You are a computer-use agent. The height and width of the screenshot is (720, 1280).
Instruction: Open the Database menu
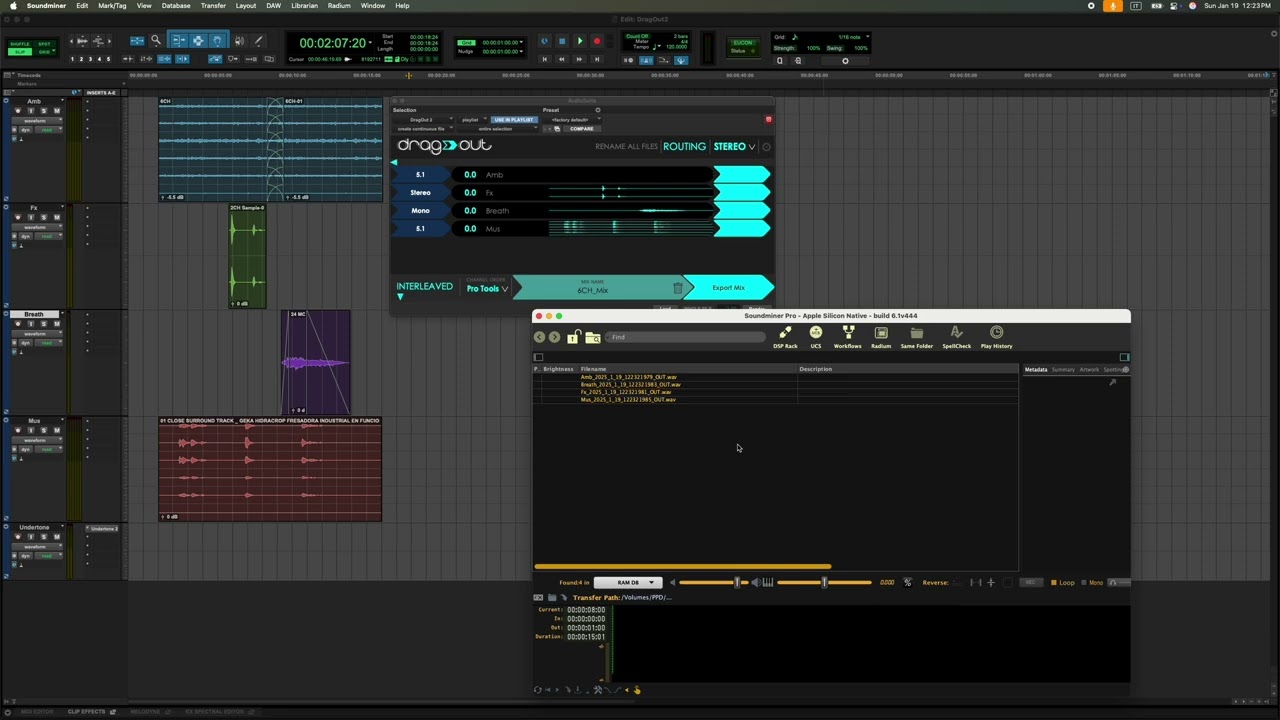coord(176,6)
